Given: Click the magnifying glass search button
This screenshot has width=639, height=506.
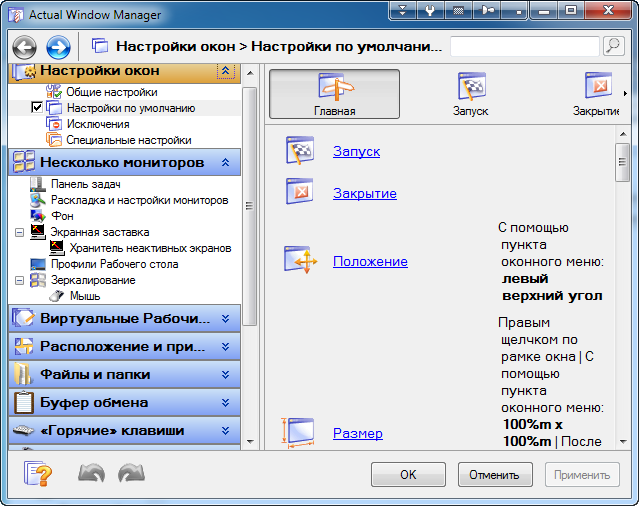Looking at the screenshot, I should point(614,46).
